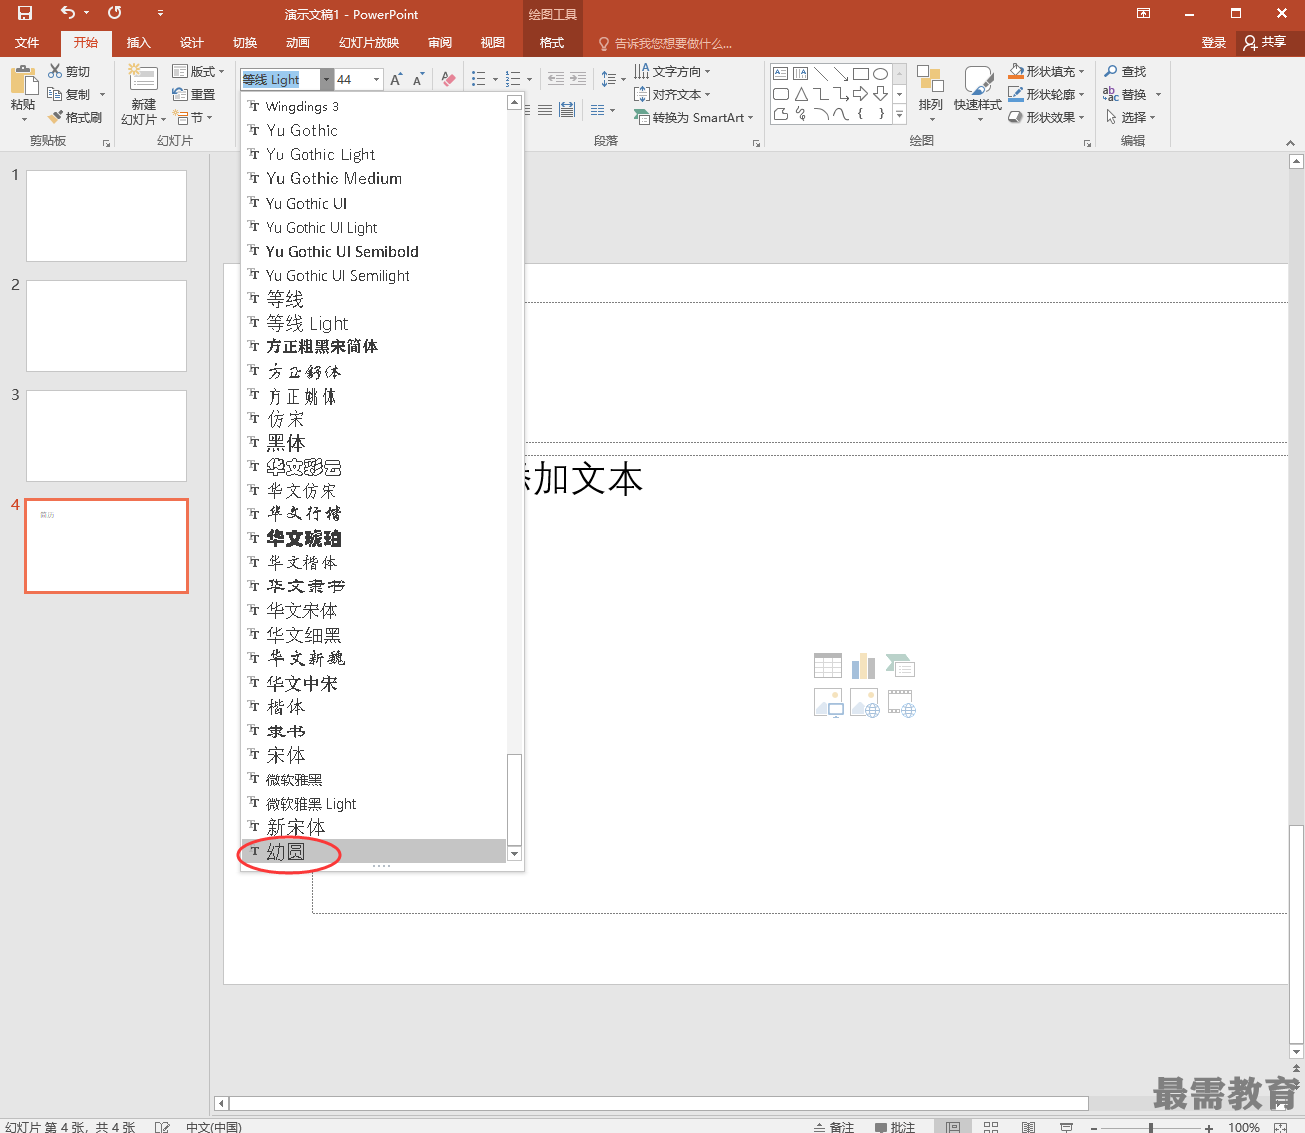Click the Convert to SmartArt button

tap(694, 117)
